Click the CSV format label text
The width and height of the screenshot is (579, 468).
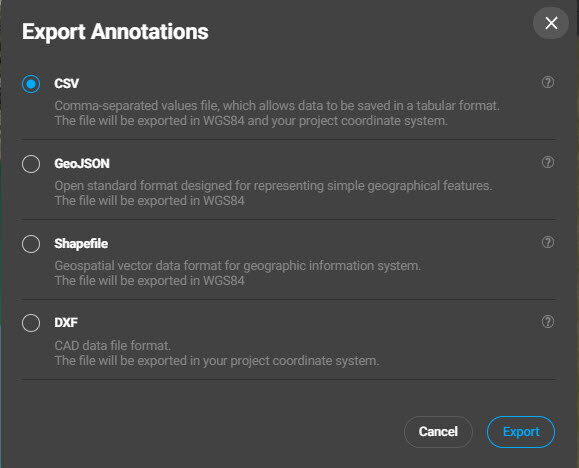click(66, 83)
